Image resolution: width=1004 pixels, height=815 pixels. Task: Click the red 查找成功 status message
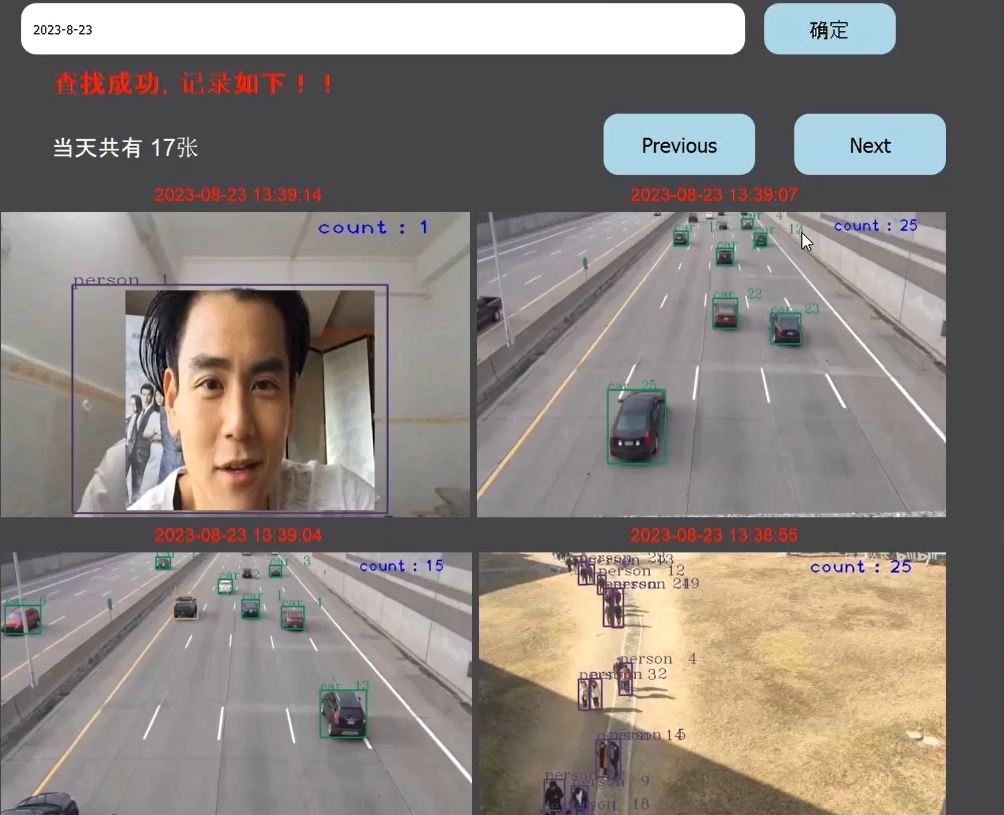tap(195, 84)
